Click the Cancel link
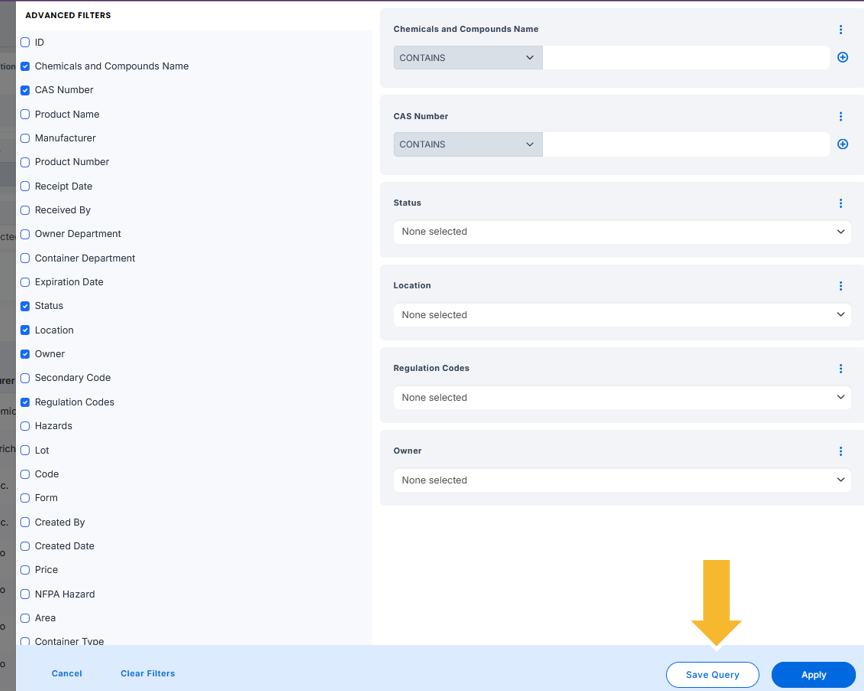The width and height of the screenshot is (864, 691). 67,673
